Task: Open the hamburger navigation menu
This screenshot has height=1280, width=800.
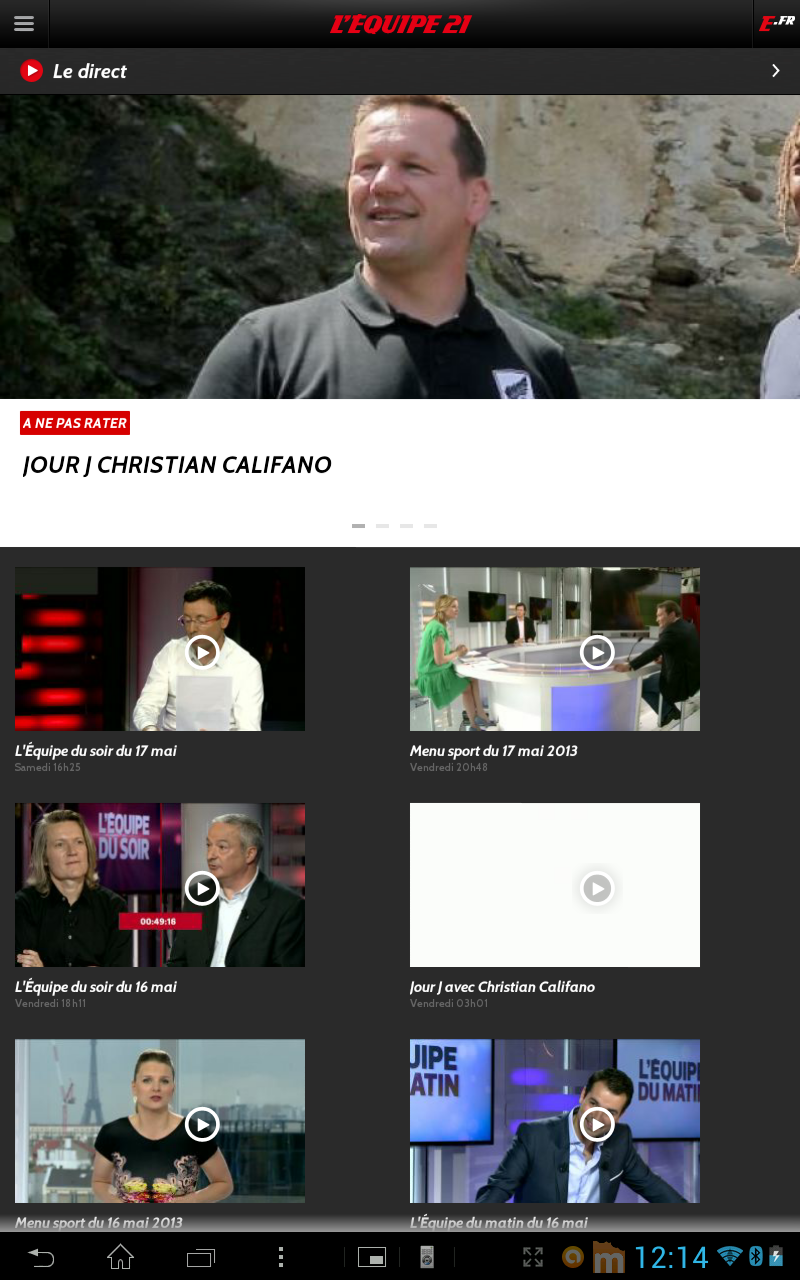Action: tap(24, 24)
